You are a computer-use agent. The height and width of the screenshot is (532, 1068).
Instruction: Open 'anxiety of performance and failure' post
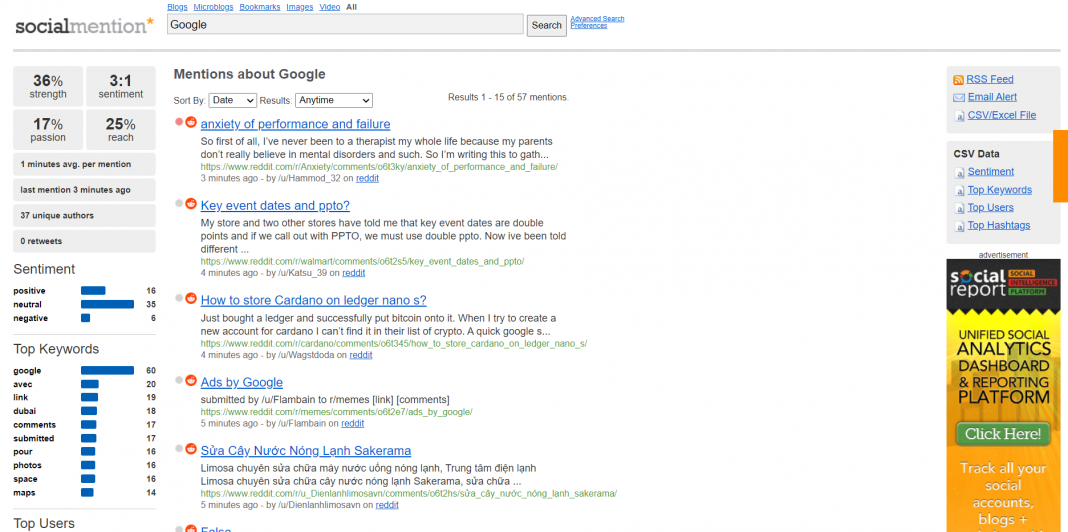pyautogui.click(x=296, y=124)
